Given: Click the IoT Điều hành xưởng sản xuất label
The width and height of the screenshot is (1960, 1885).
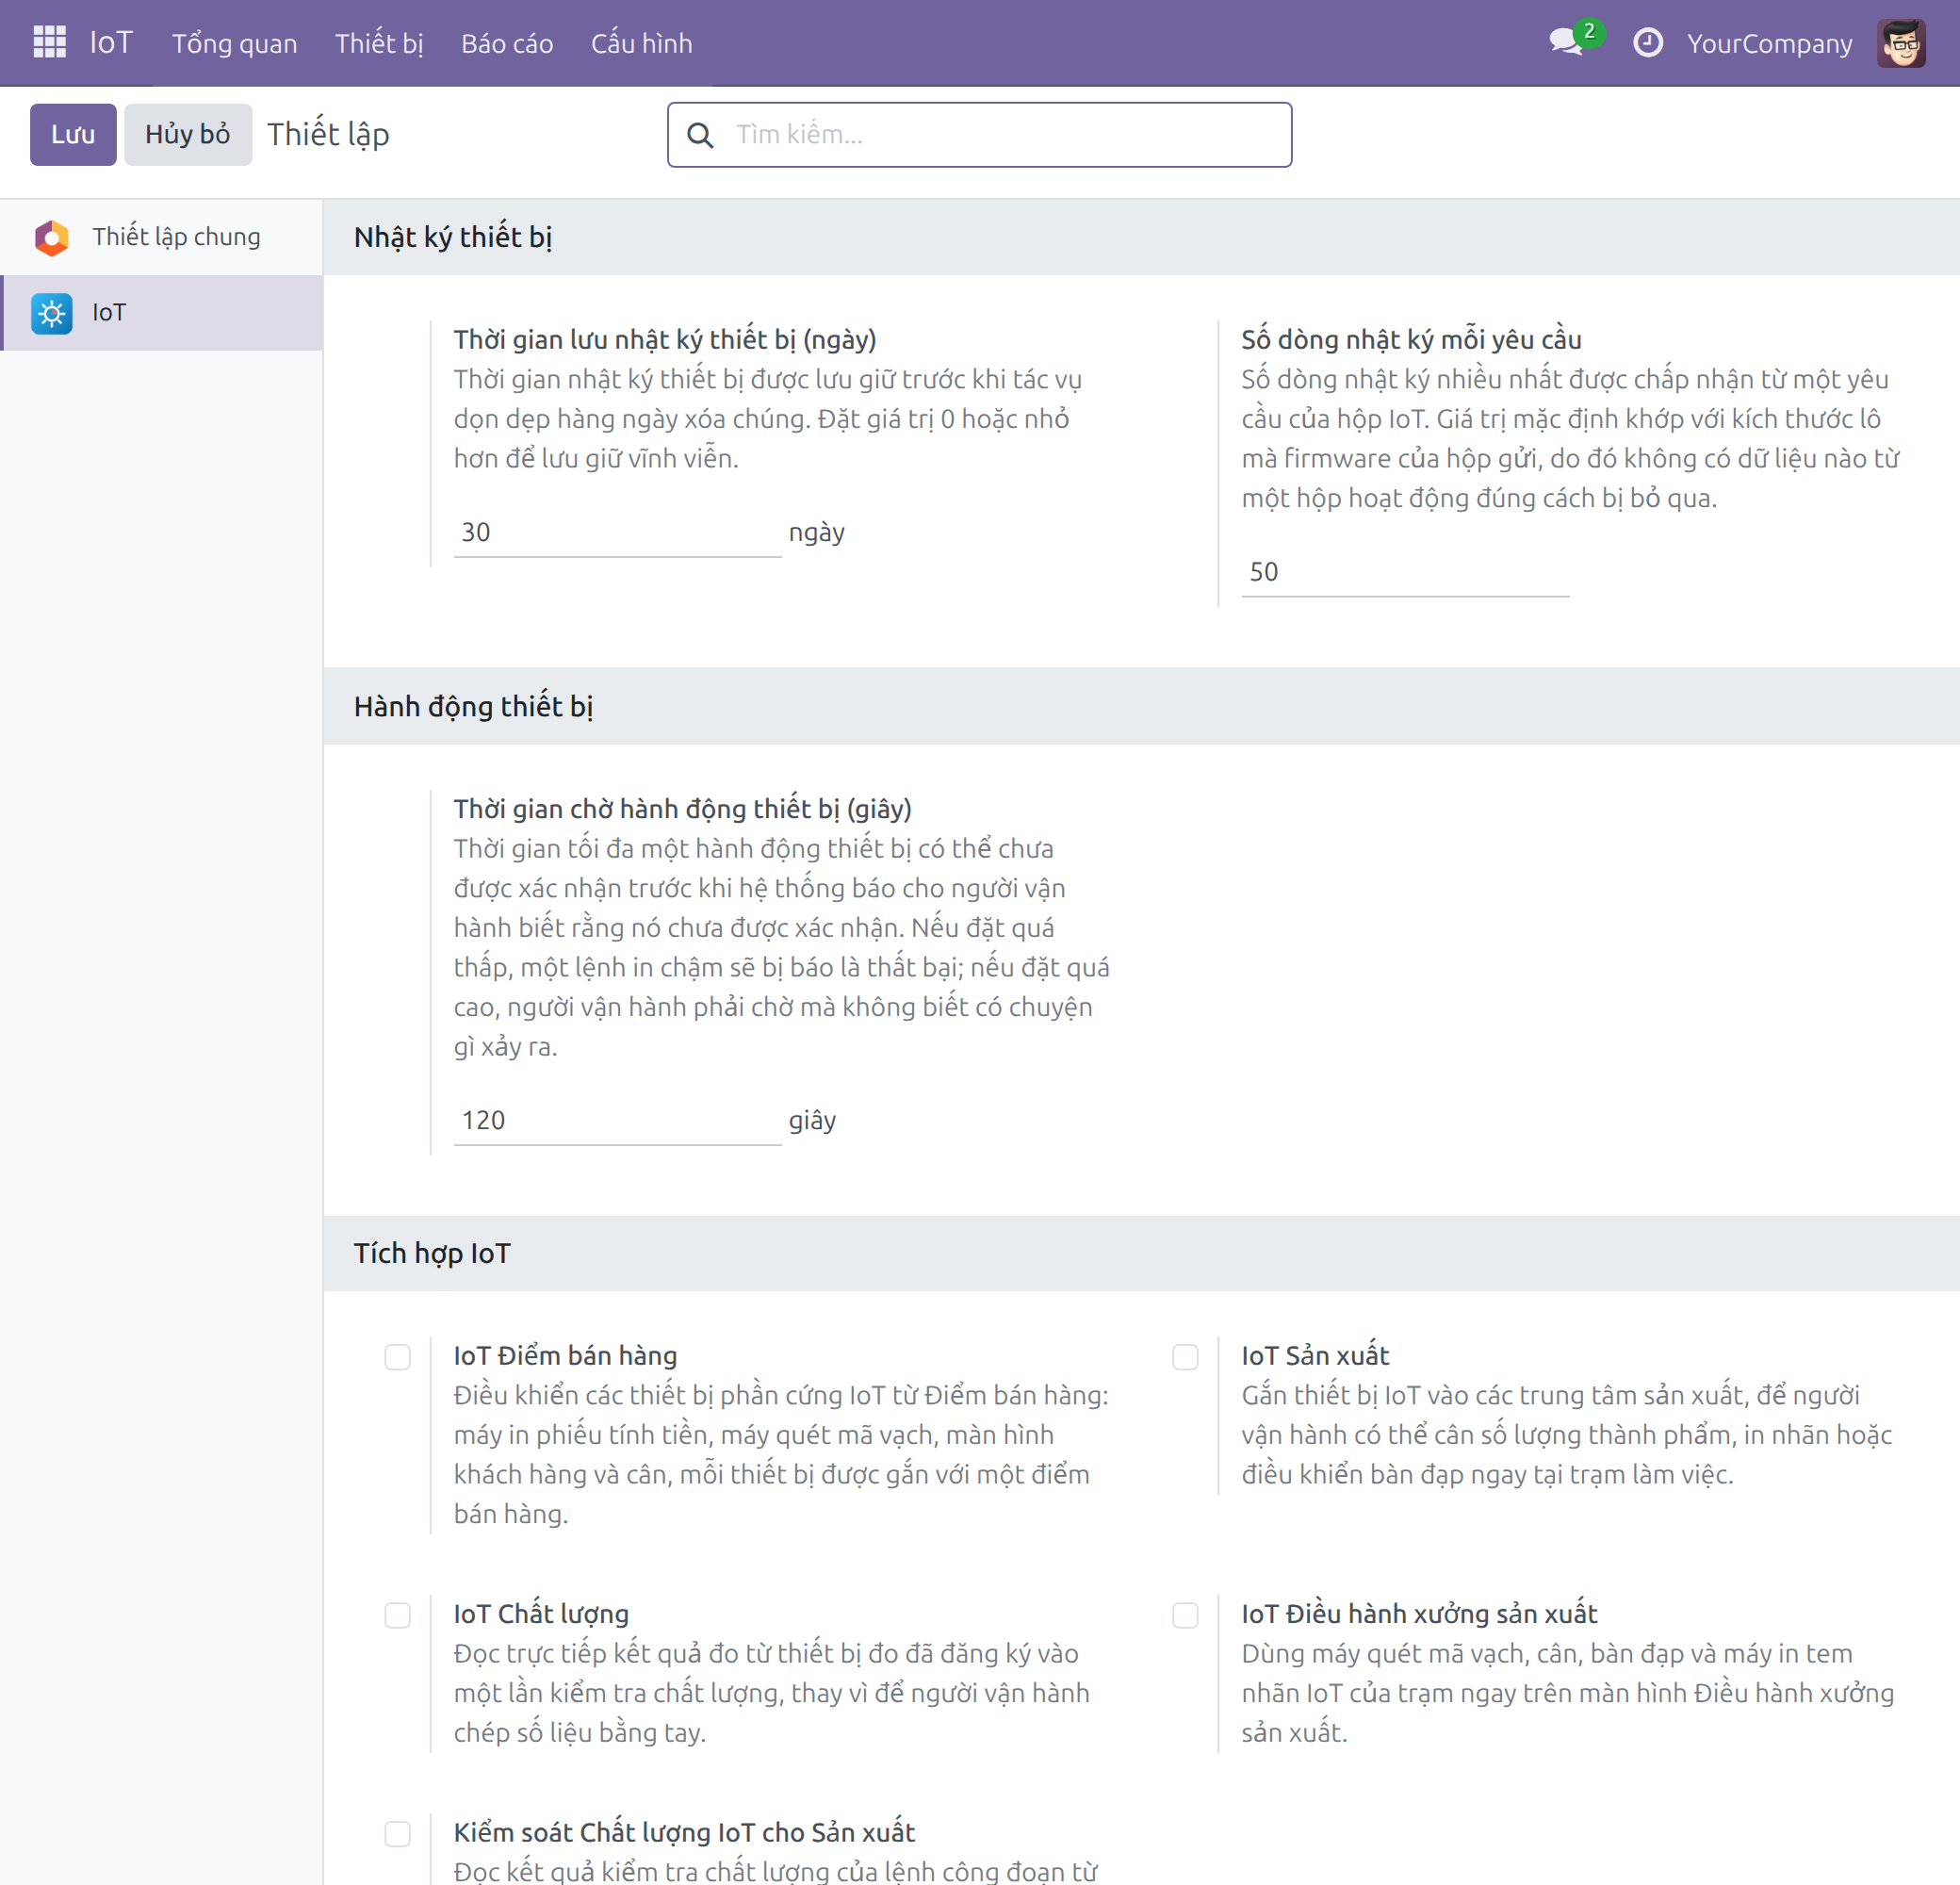Looking at the screenshot, I should pyautogui.click(x=1419, y=1614).
